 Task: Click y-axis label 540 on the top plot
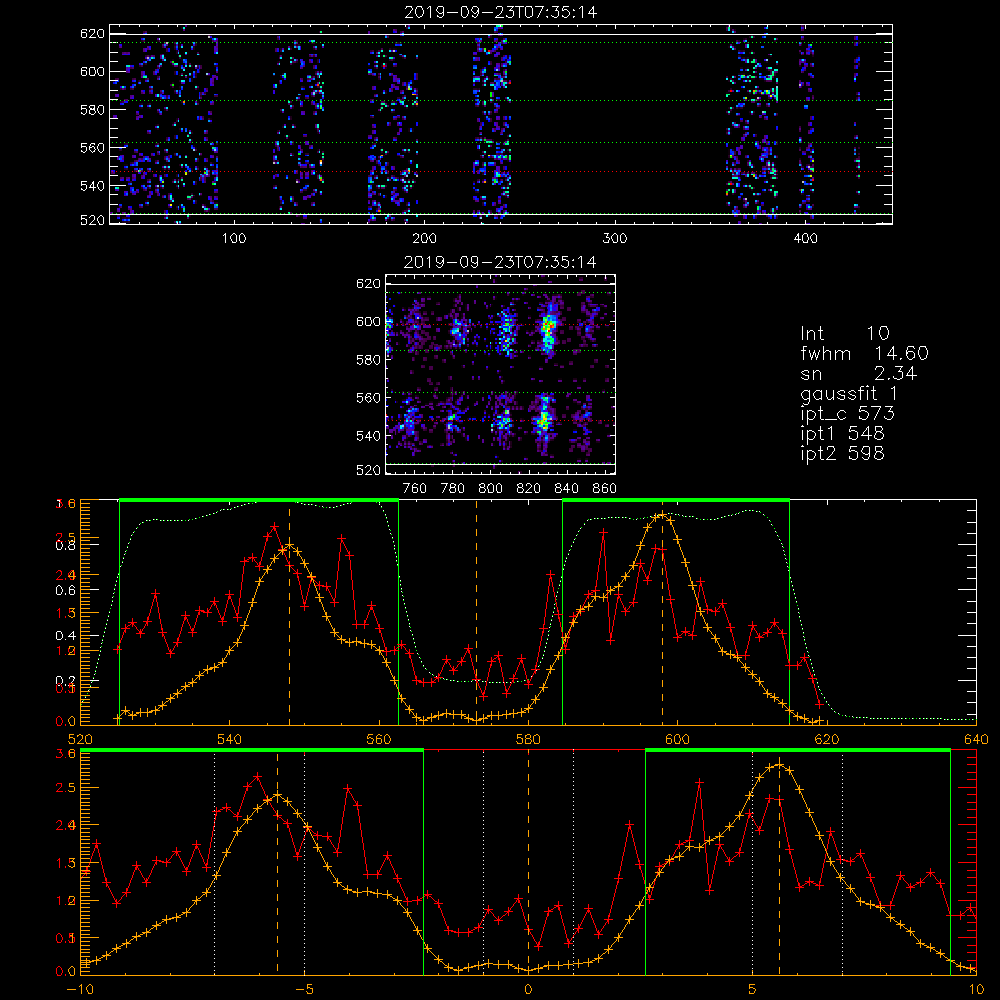click(x=92, y=186)
